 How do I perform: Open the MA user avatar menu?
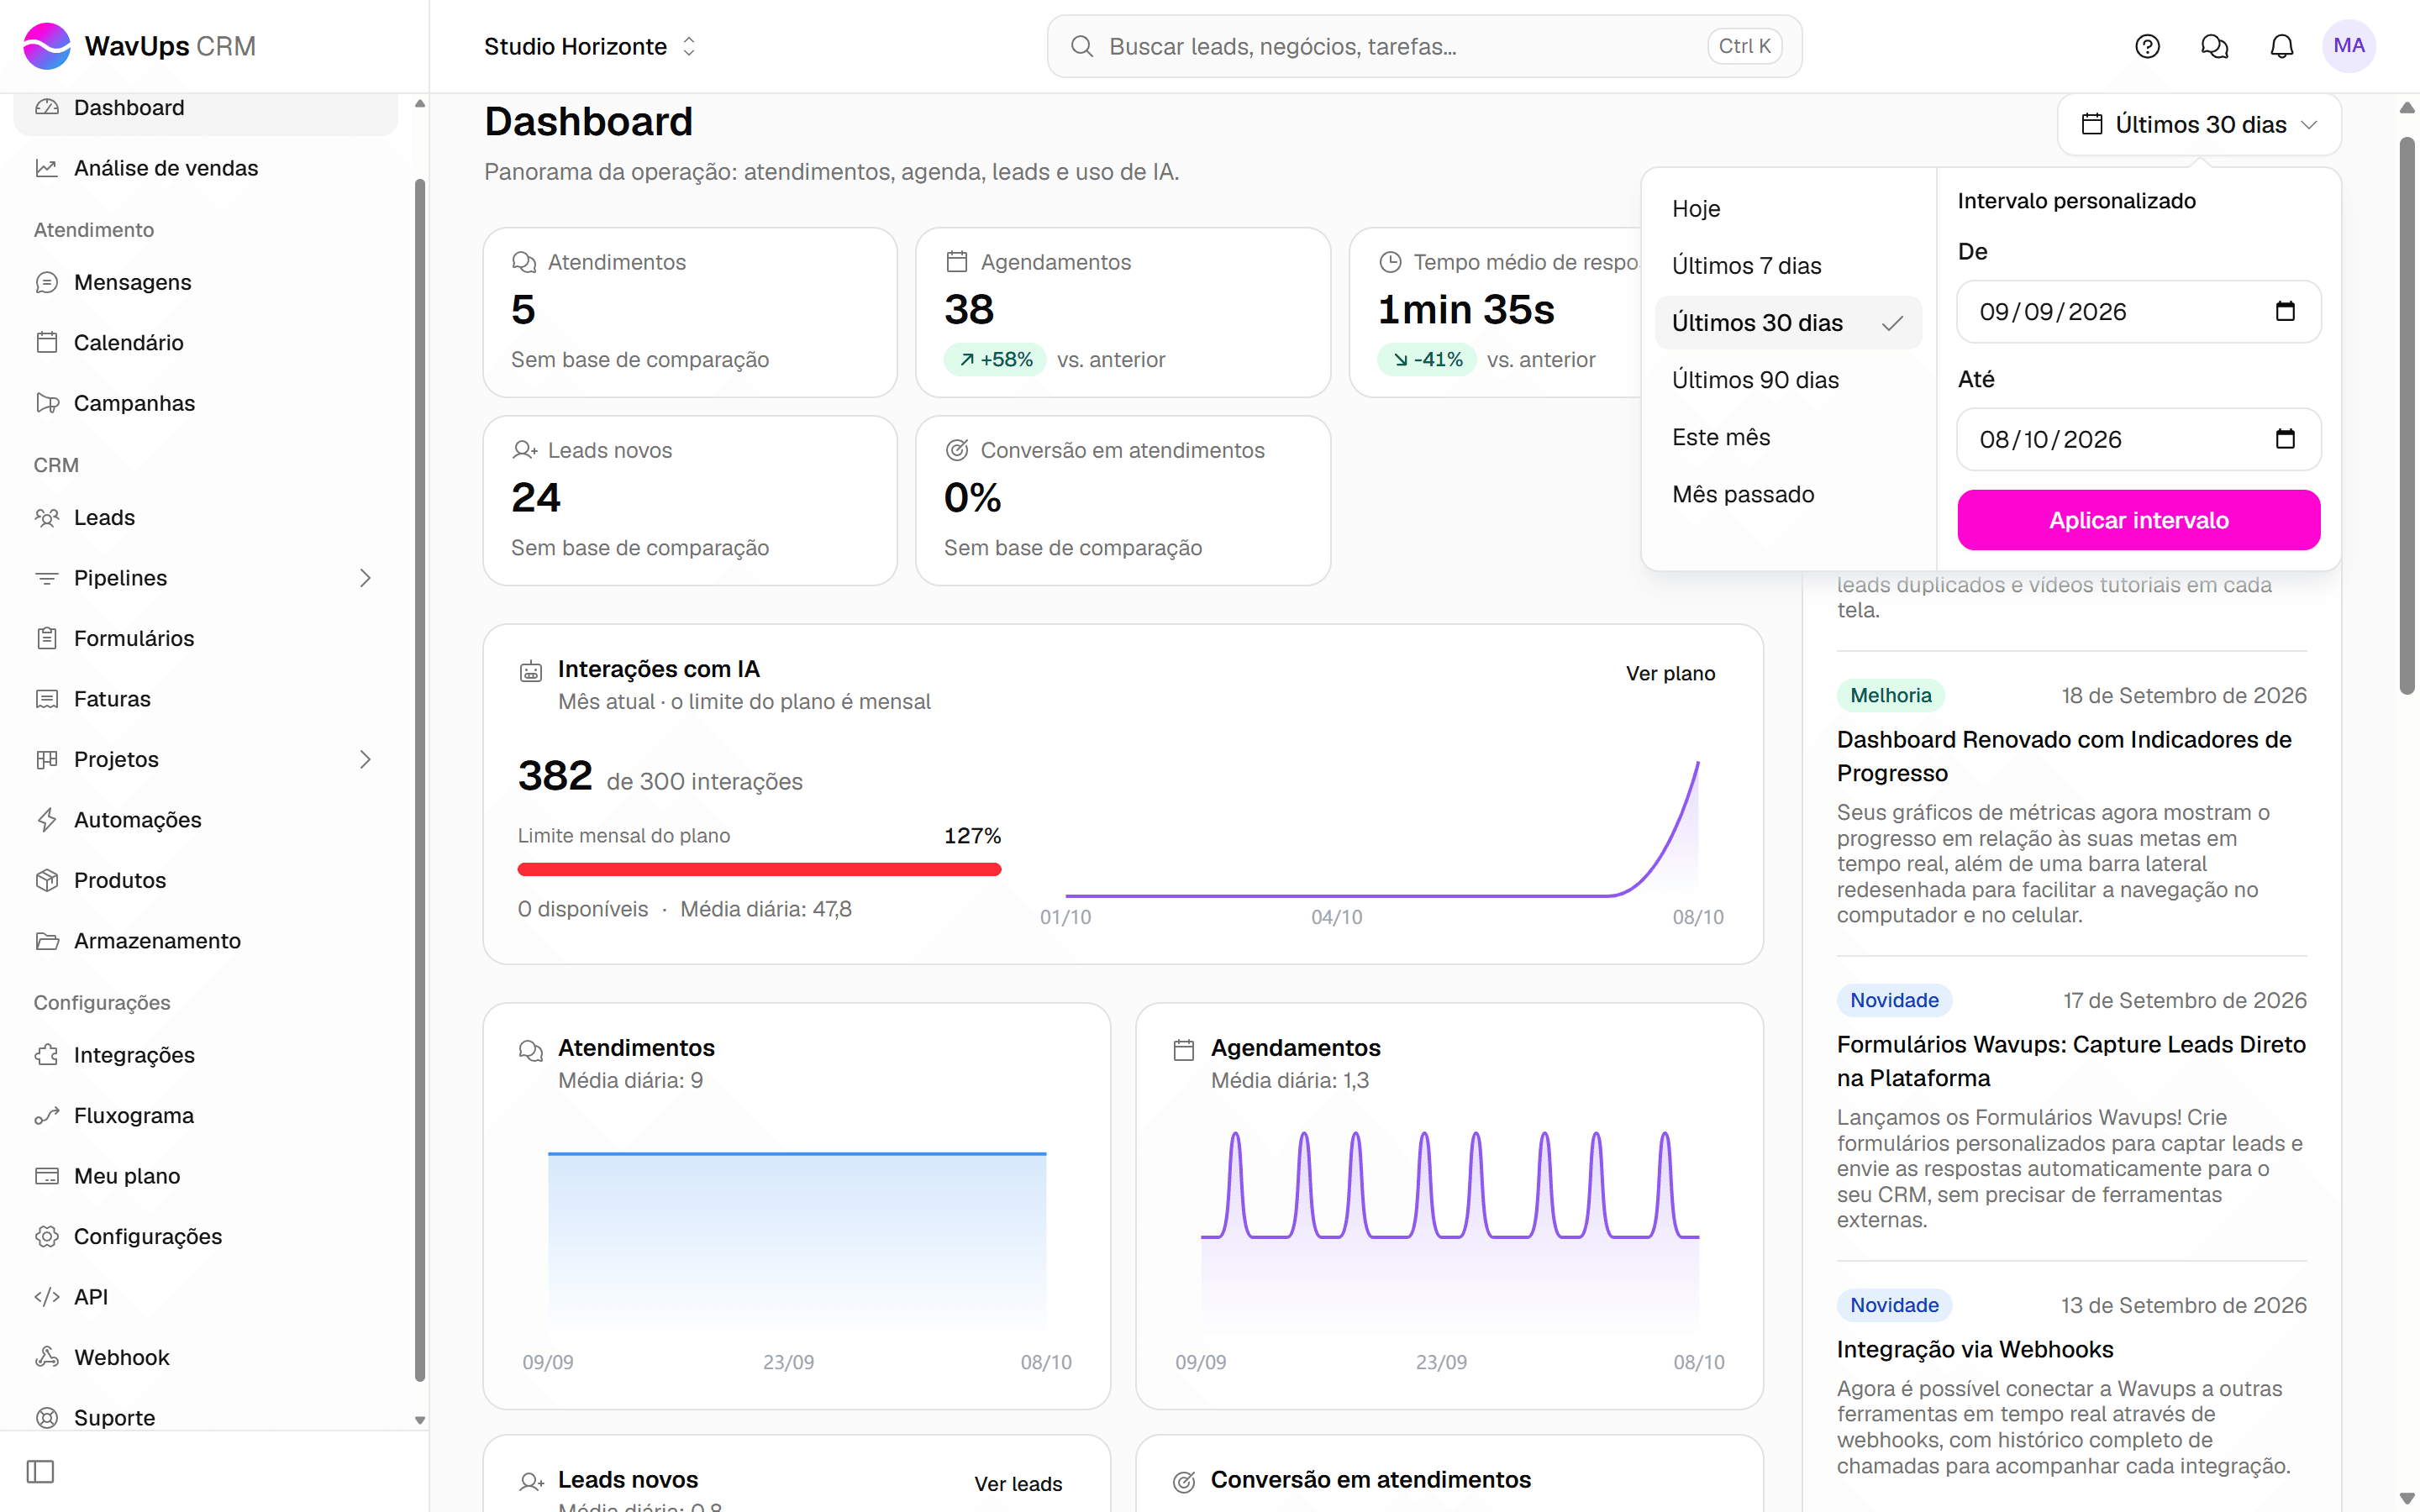pyautogui.click(x=2348, y=46)
